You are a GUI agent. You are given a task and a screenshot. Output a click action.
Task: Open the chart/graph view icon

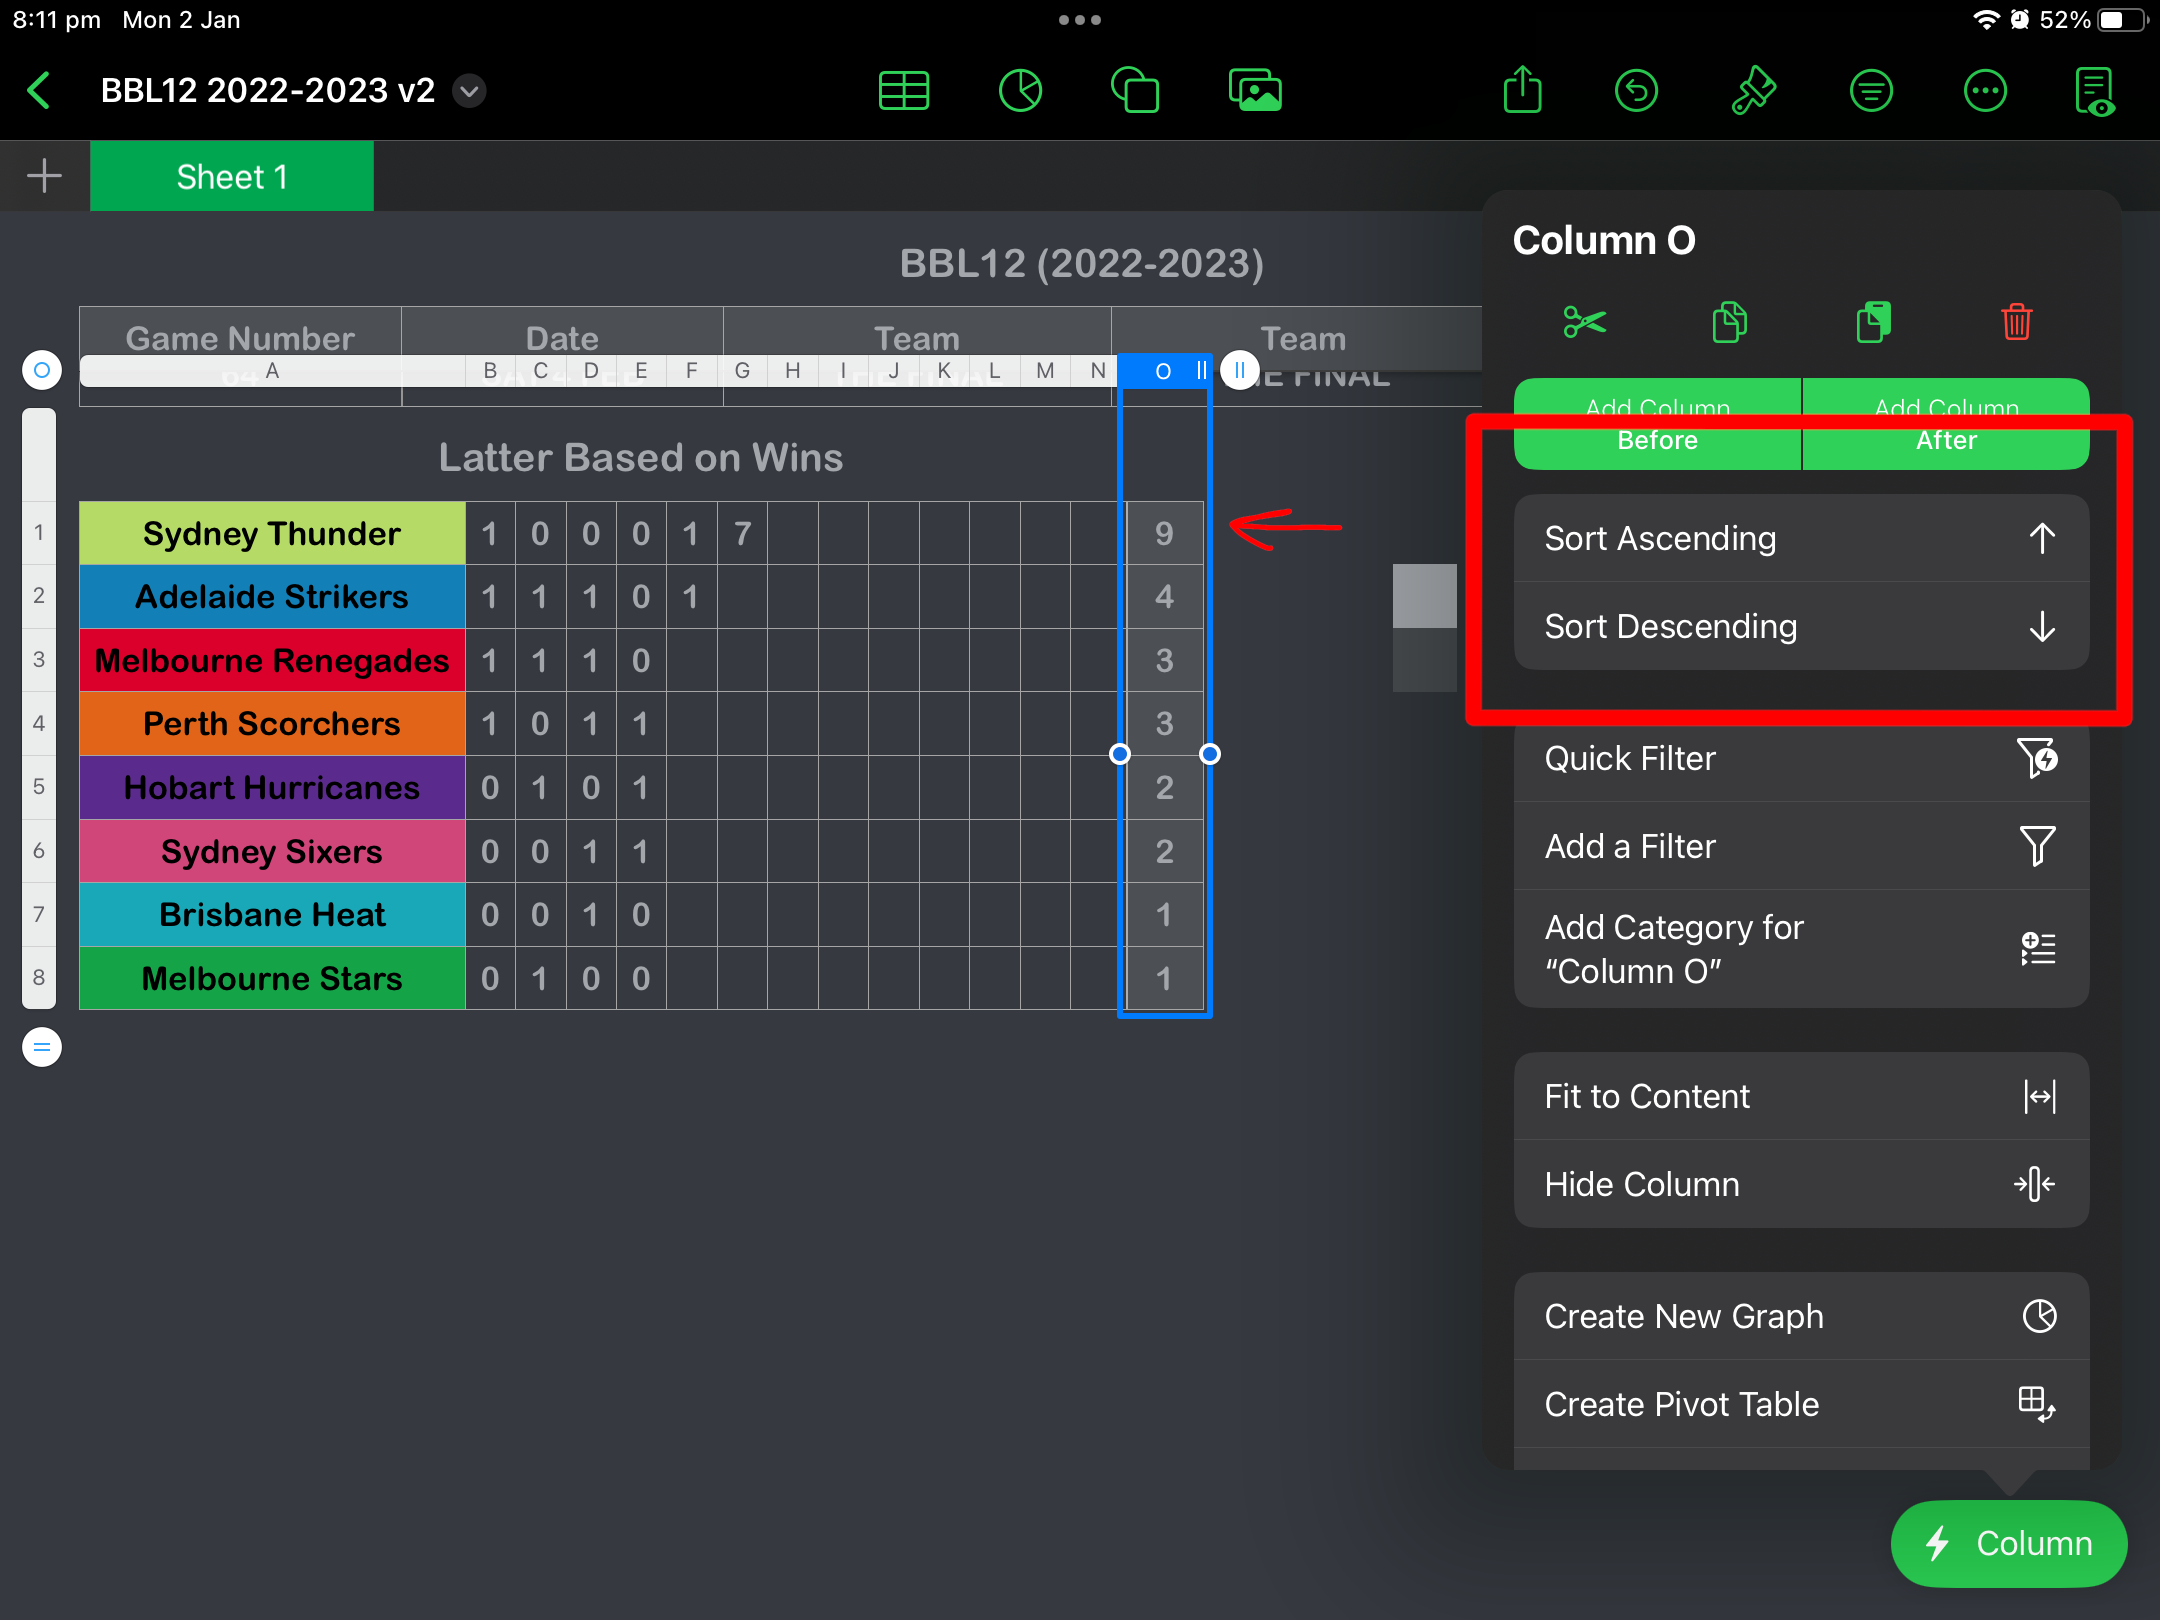point(1020,88)
